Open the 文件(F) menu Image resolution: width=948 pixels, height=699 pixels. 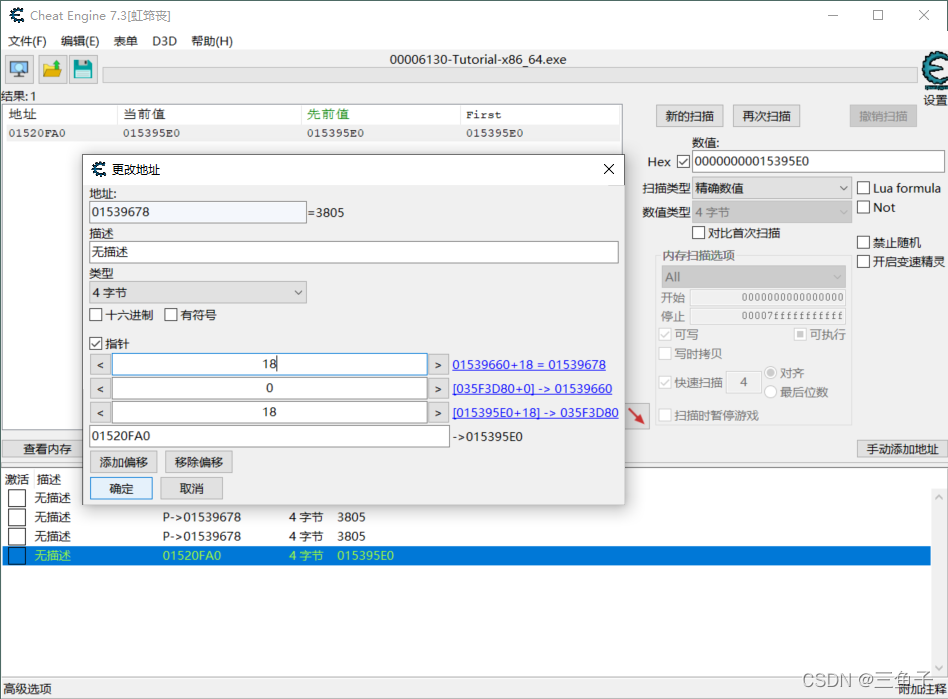[27, 41]
